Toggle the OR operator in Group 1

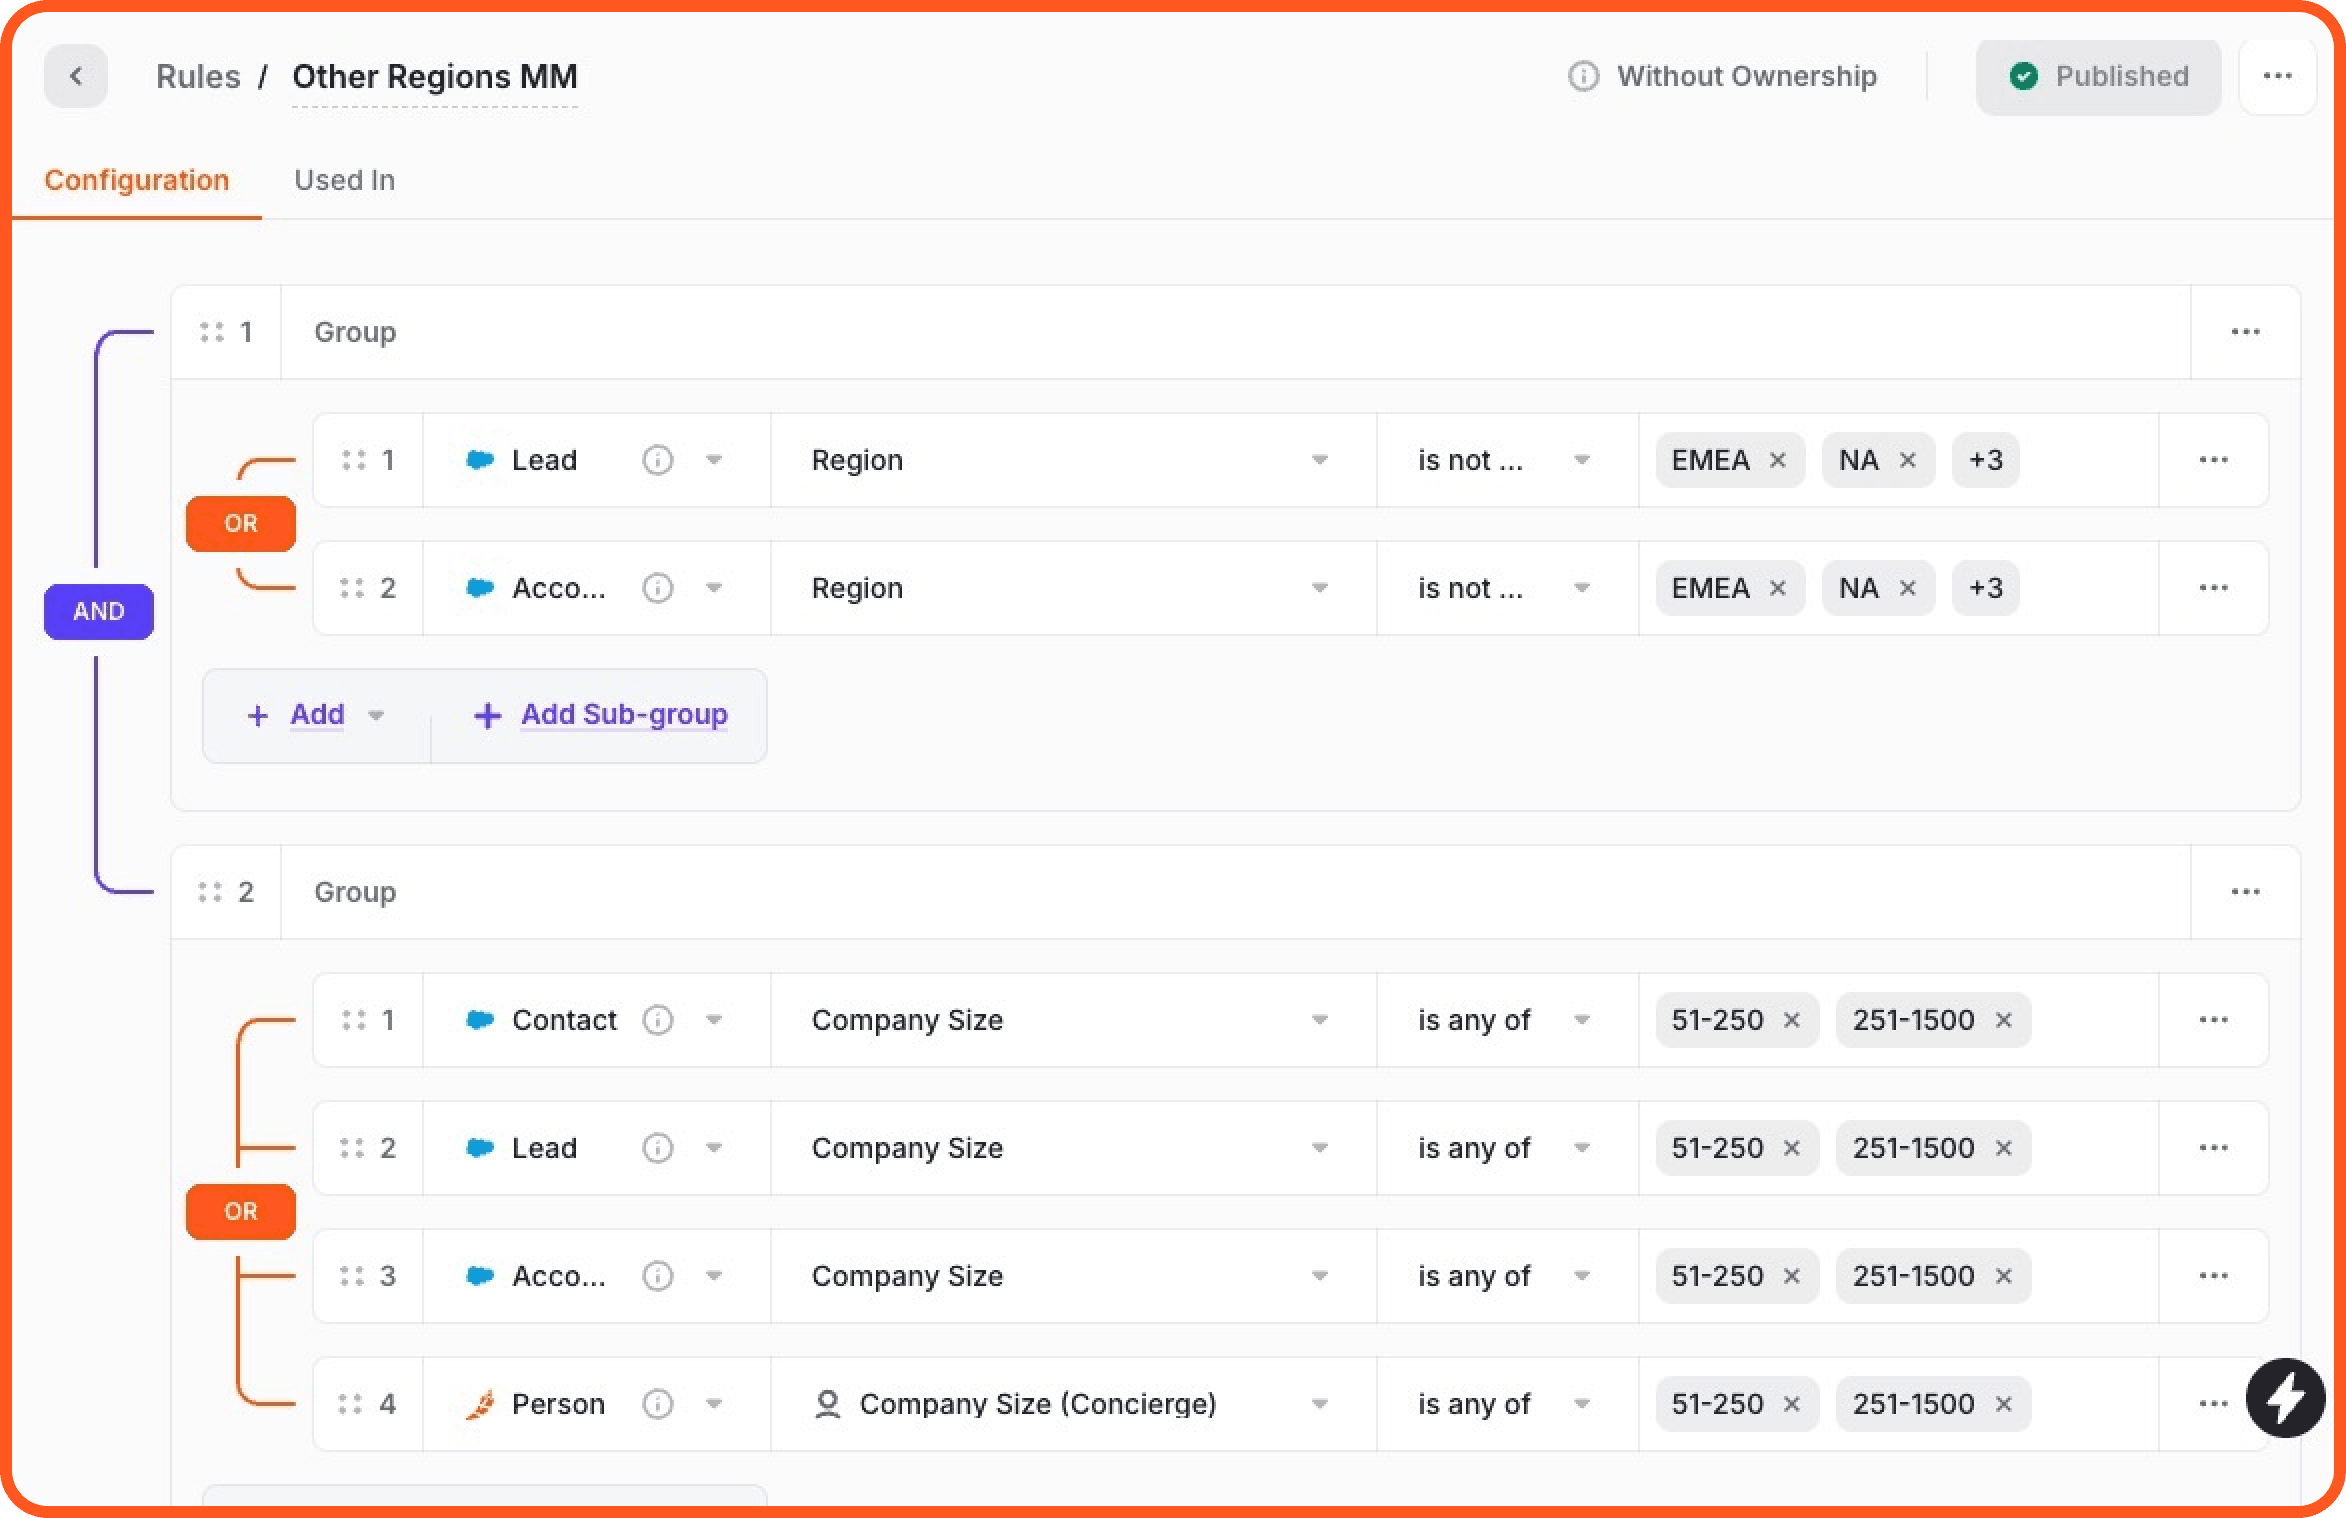tap(241, 523)
